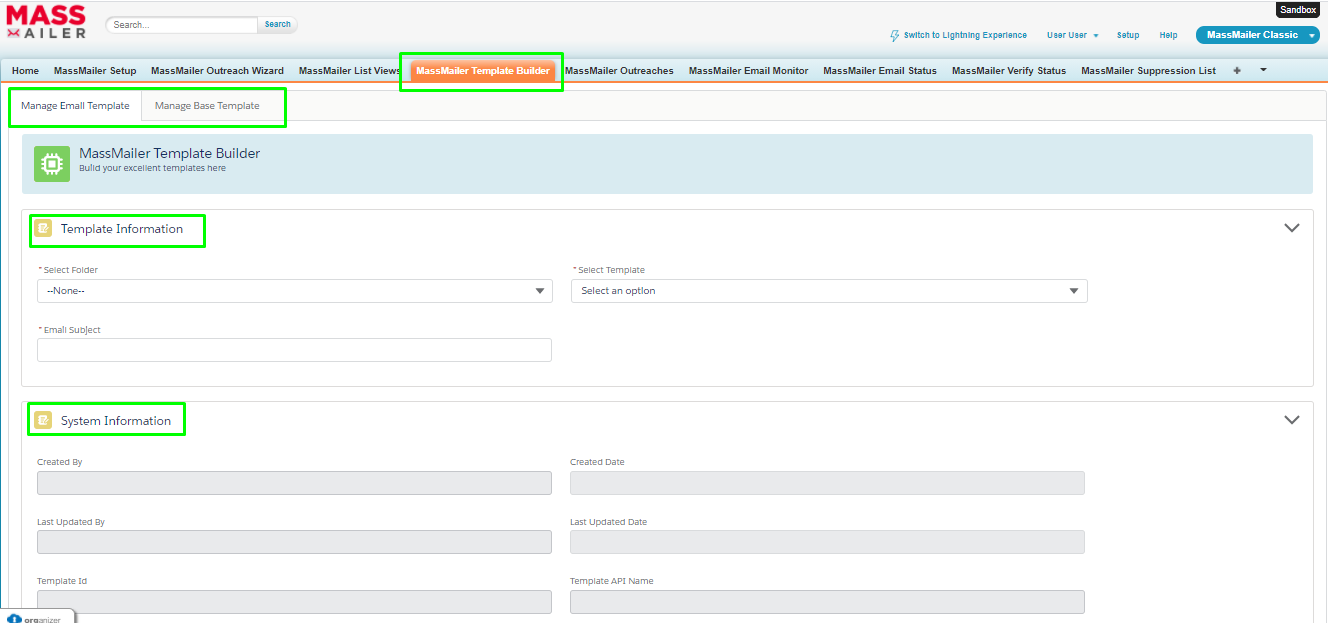This screenshot has height=623, width=1328.
Task: Click the System Information section icon
Action: click(x=43, y=419)
